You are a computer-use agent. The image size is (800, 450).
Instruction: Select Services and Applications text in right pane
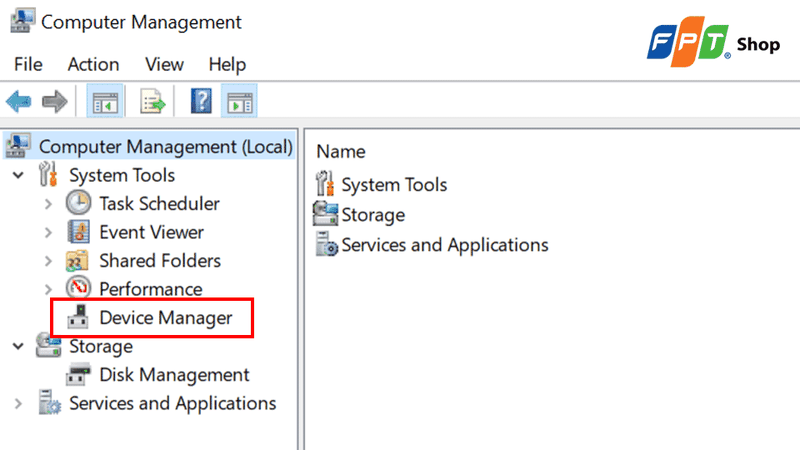point(445,245)
